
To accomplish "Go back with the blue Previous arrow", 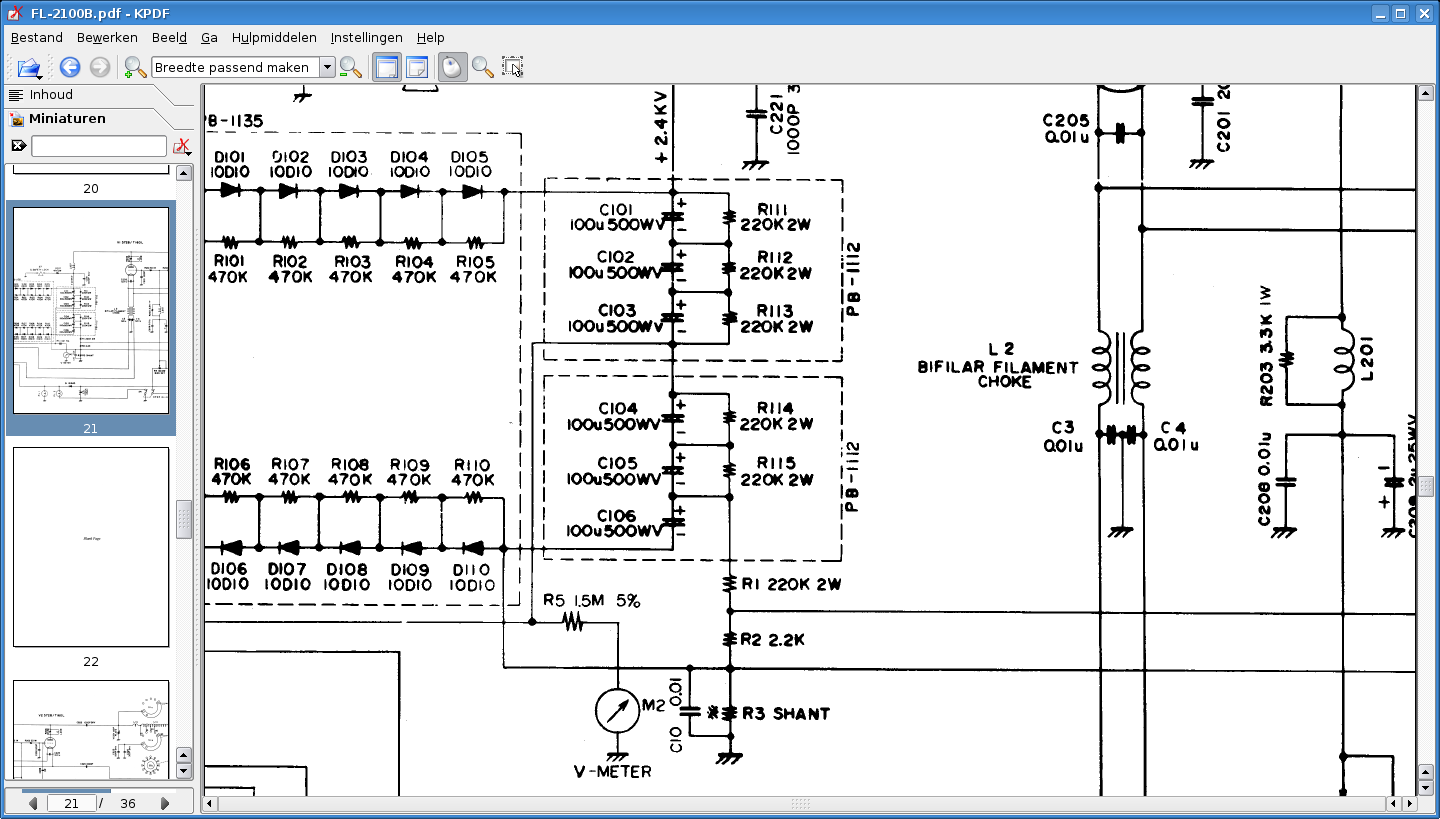I will 70,67.
